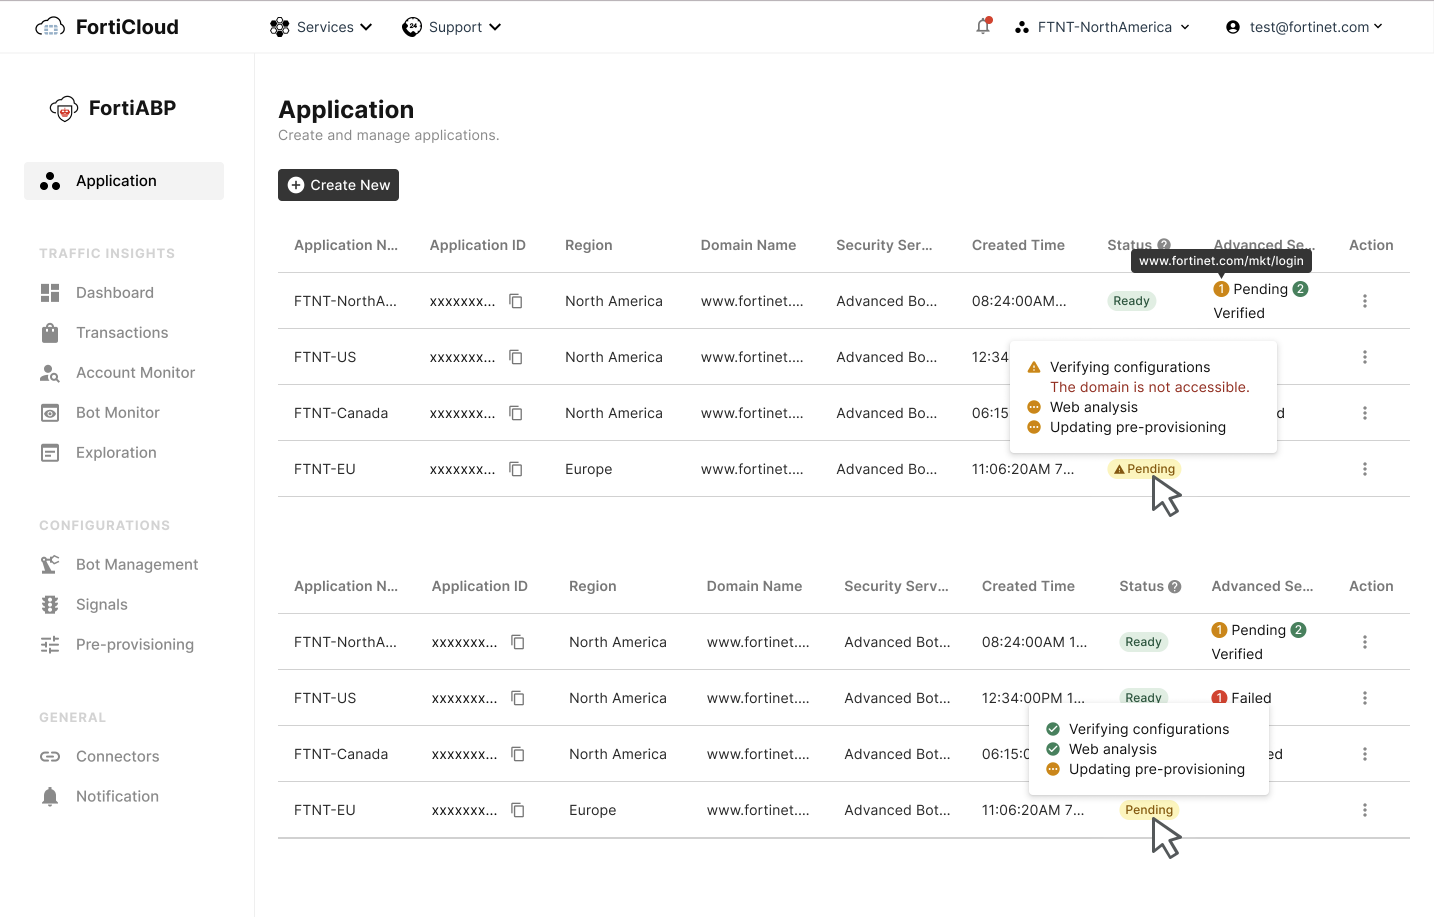Open the Exploration view
The width and height of the screenshot is (1434, 917).
coord(117,452)
